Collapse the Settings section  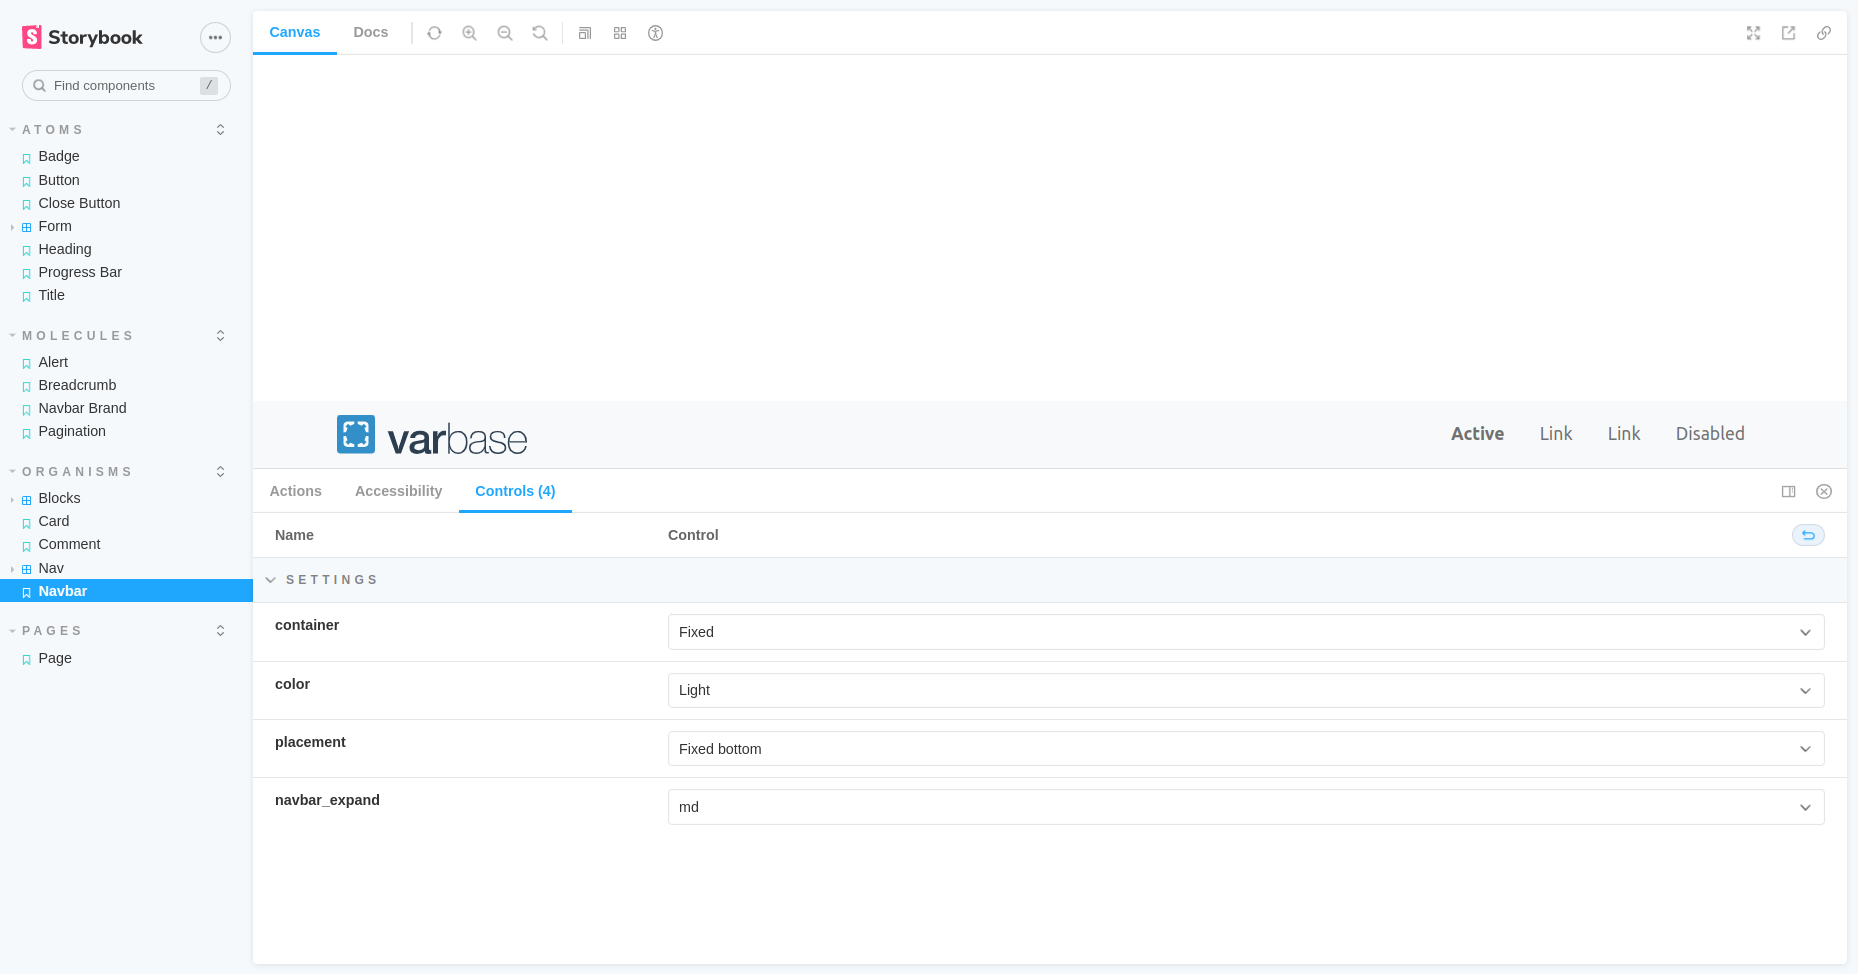point(271,580)
